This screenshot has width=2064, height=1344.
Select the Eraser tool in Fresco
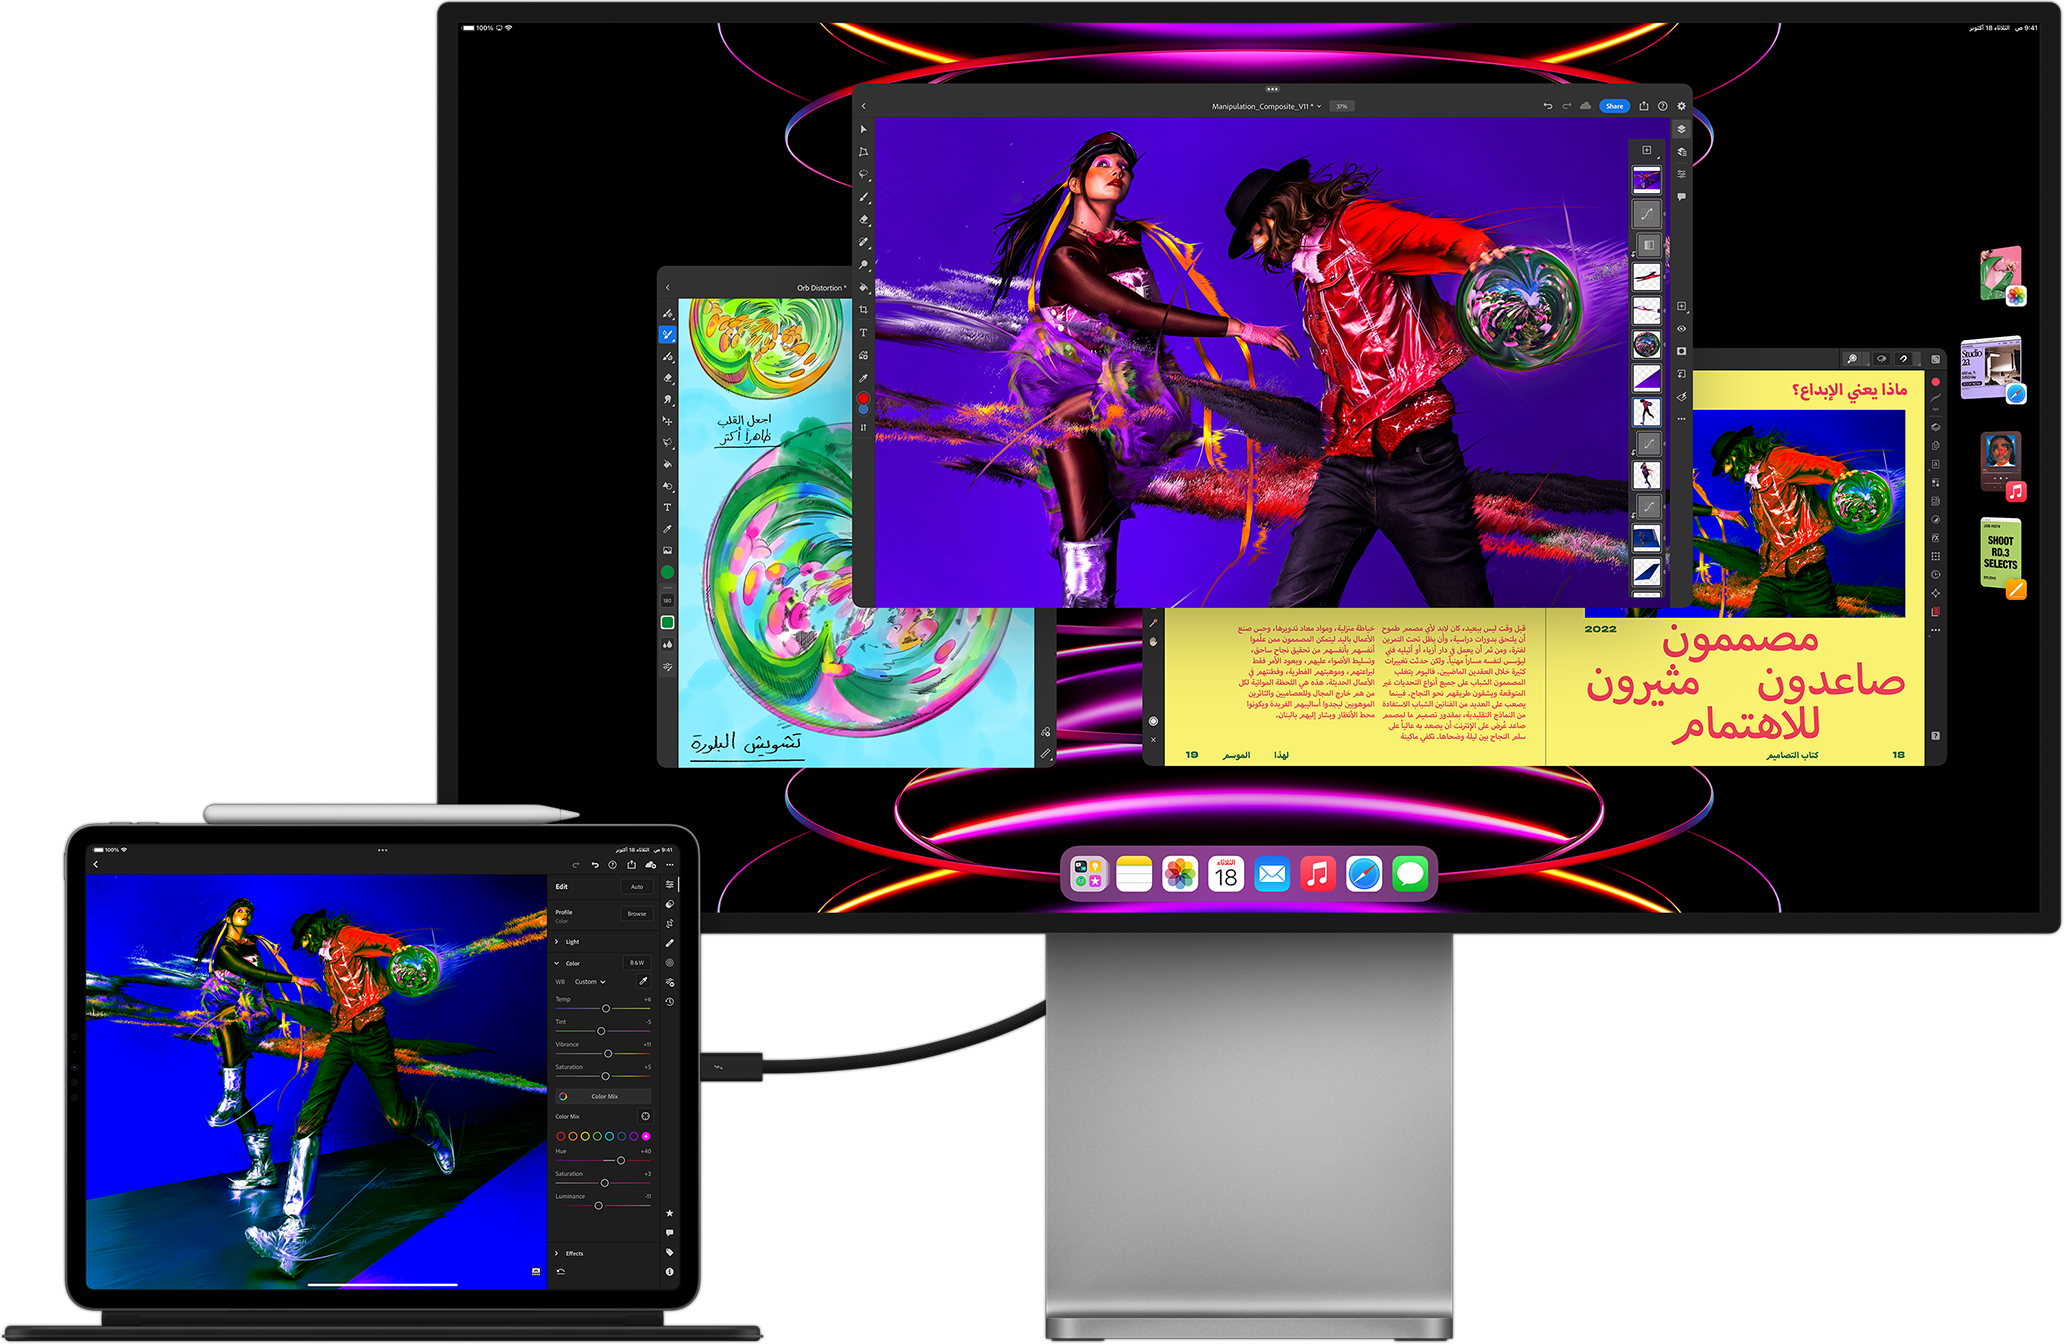coord(665,377)
